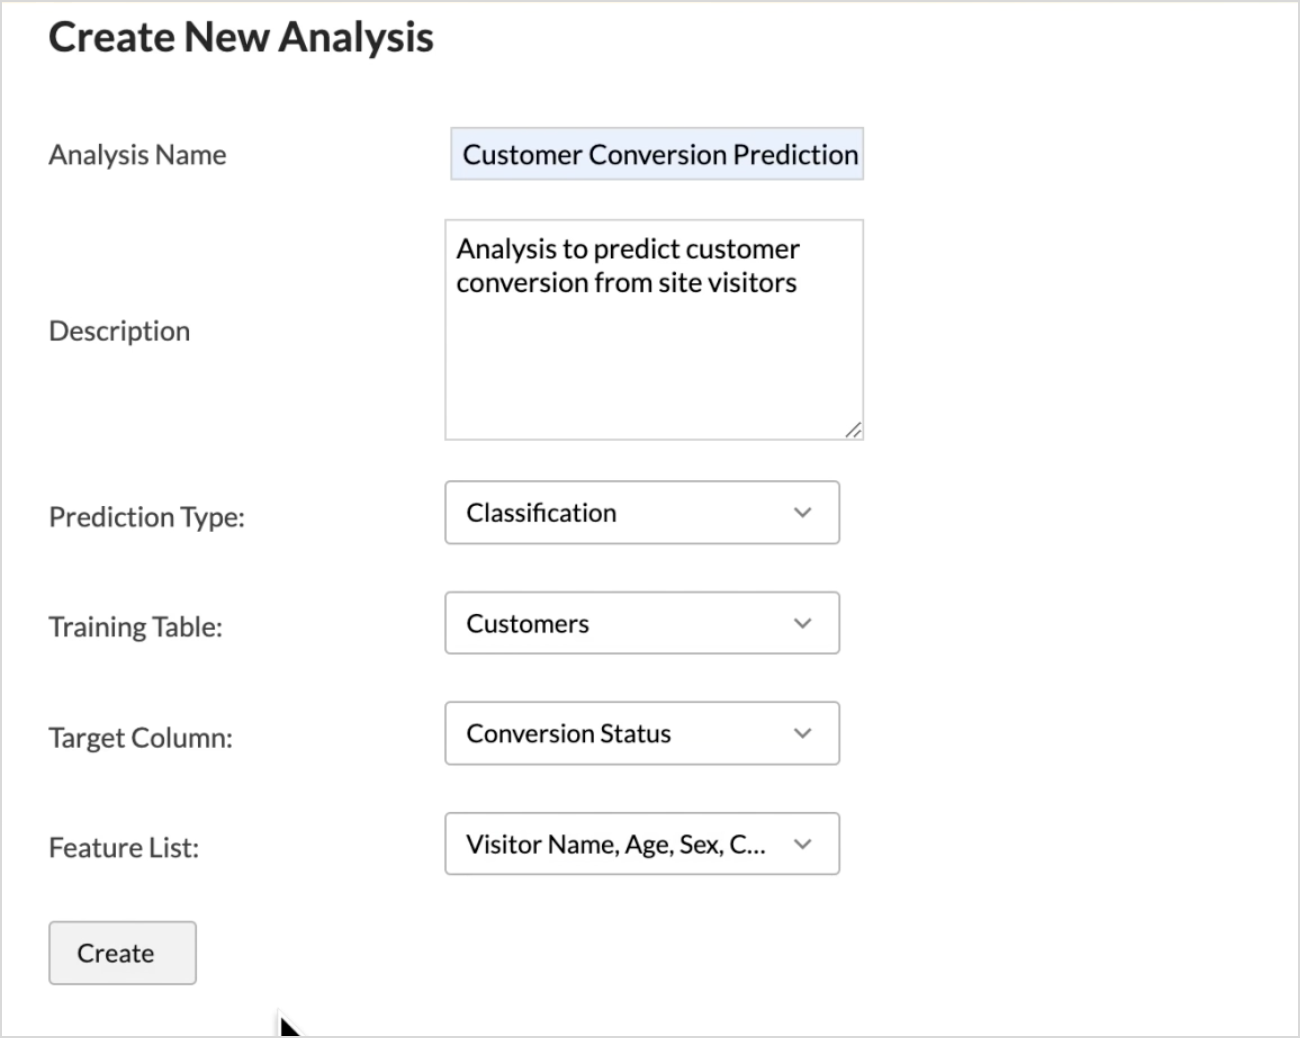Expand the Feature List chevron
Viewport: 1300px width, 1038px height.
click(x=801, y=844)
